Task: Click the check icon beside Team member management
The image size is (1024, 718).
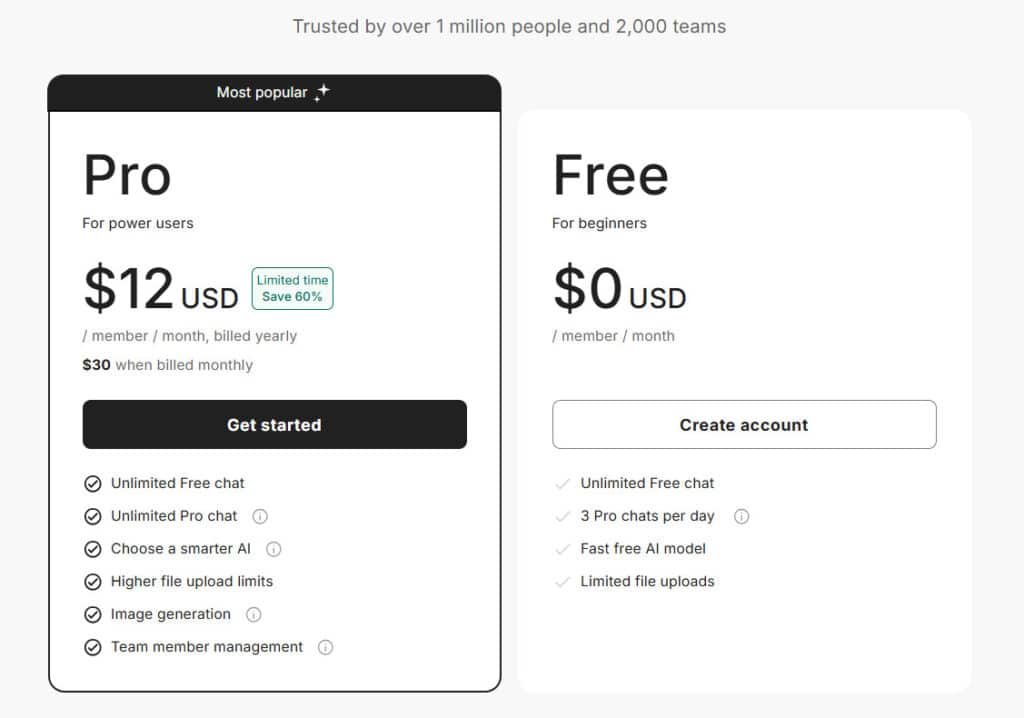Action: 93,647
